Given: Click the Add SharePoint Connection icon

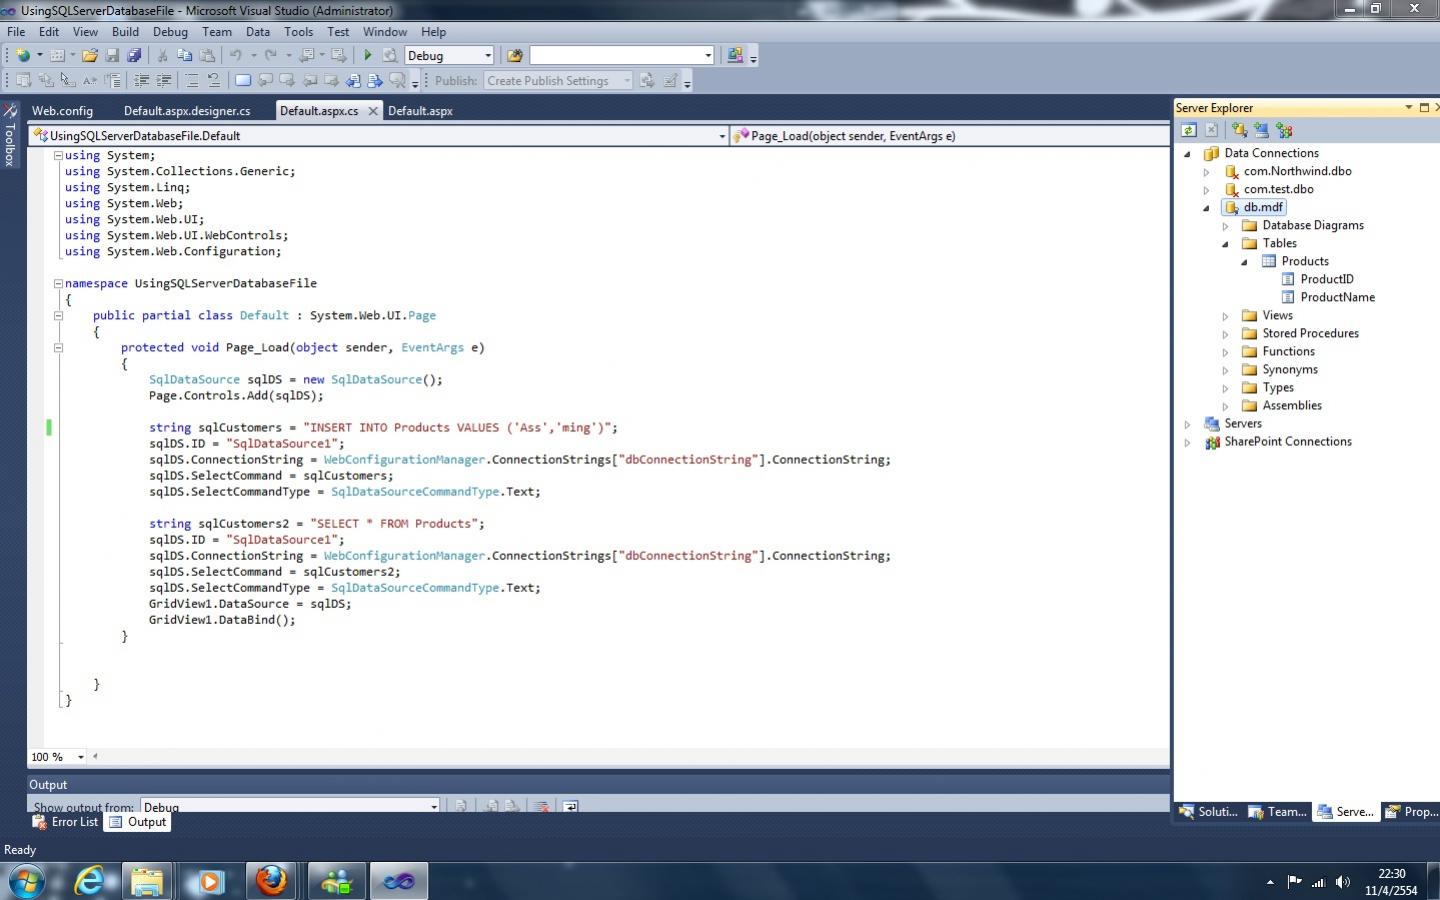Looking at the screenshot, I should (1284, 130).
